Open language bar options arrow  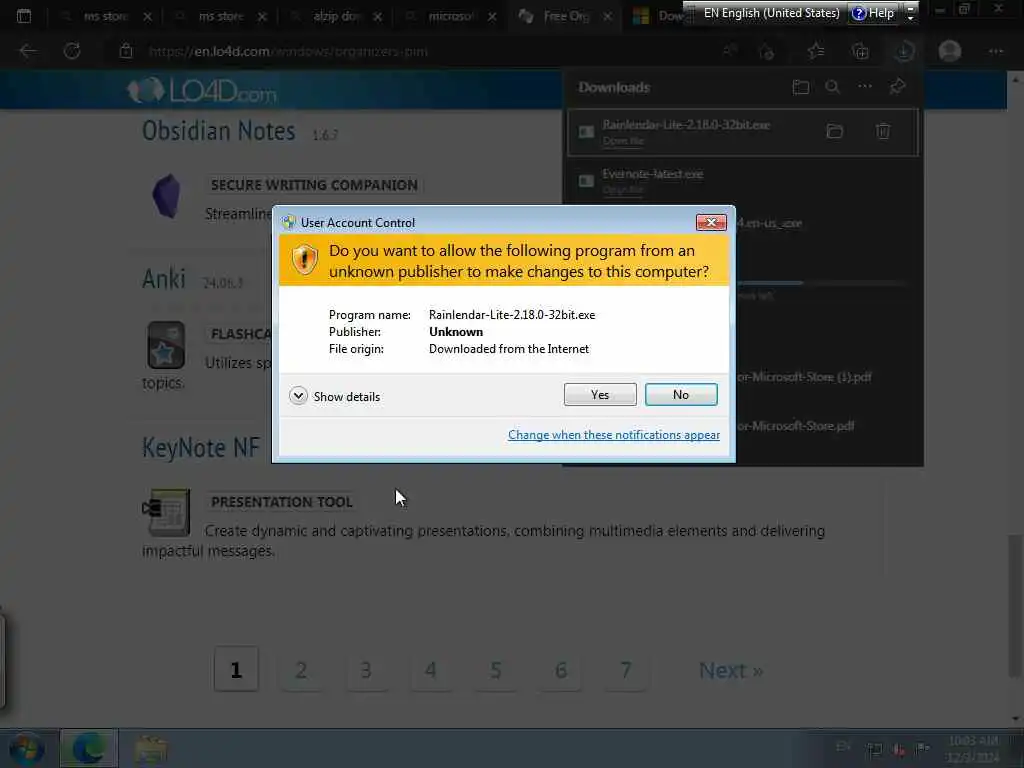tap(910, 13)
